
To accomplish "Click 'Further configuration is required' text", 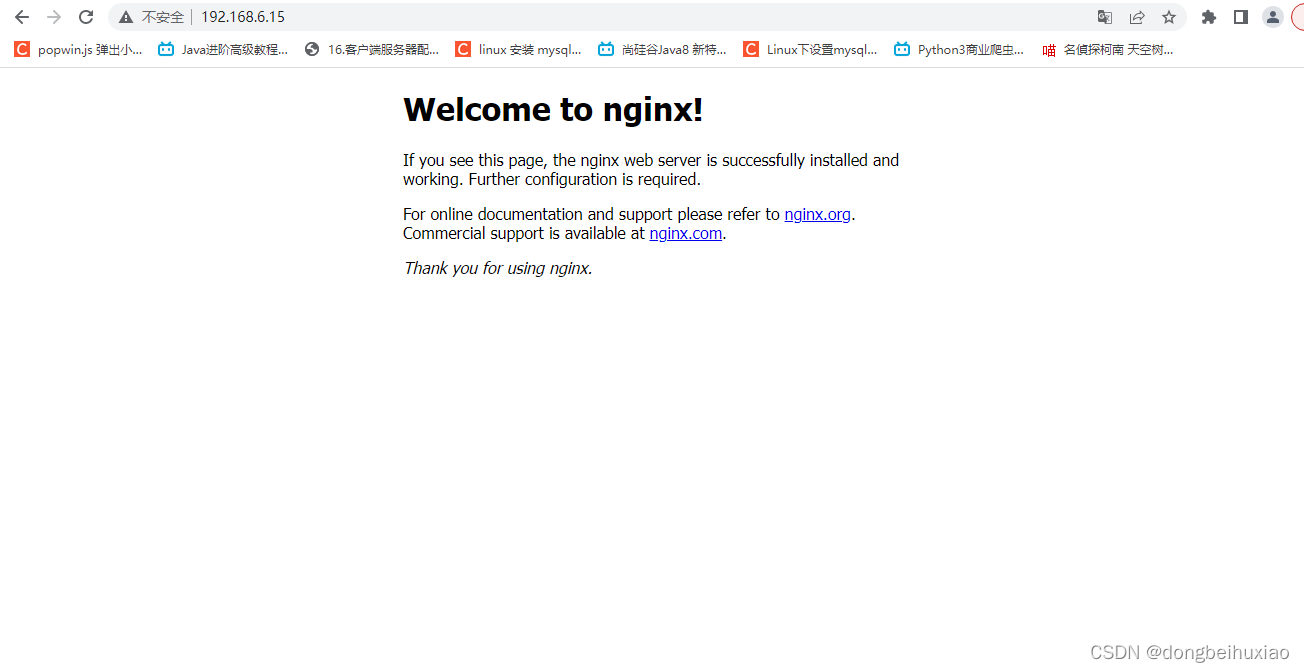I will click(584, 180).
